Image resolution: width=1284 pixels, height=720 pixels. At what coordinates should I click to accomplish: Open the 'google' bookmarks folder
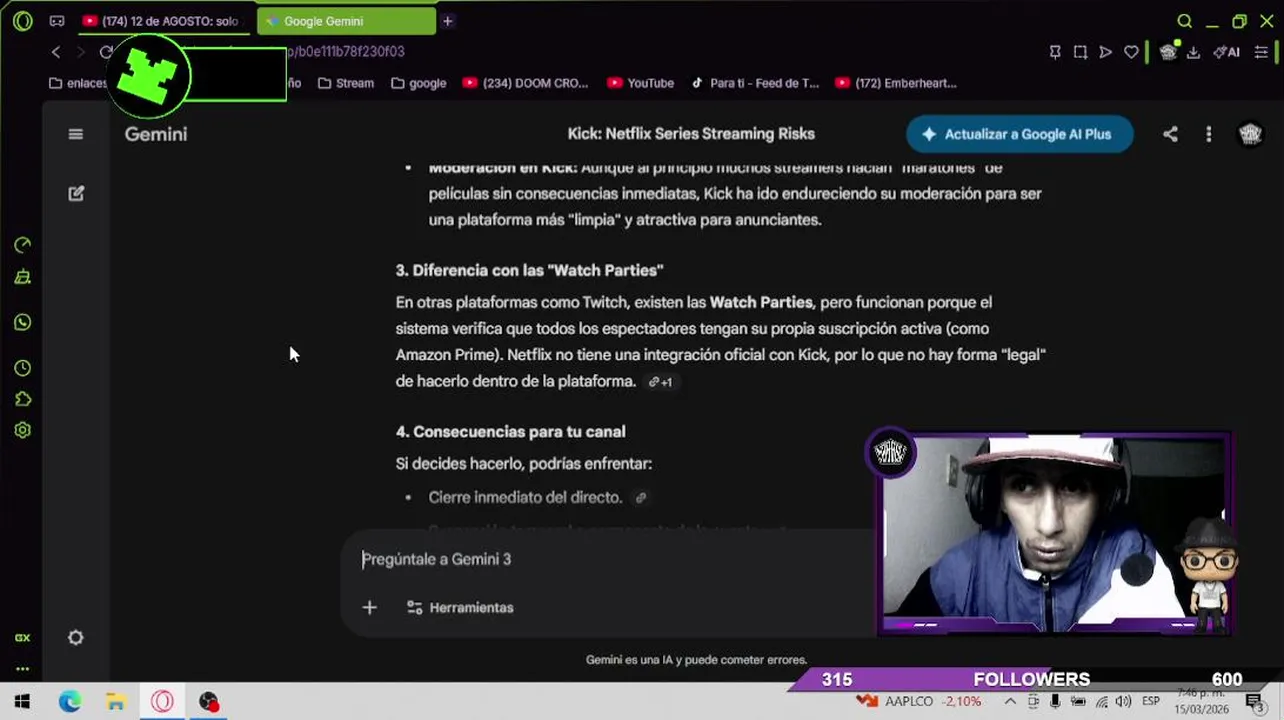coord(419,83)
